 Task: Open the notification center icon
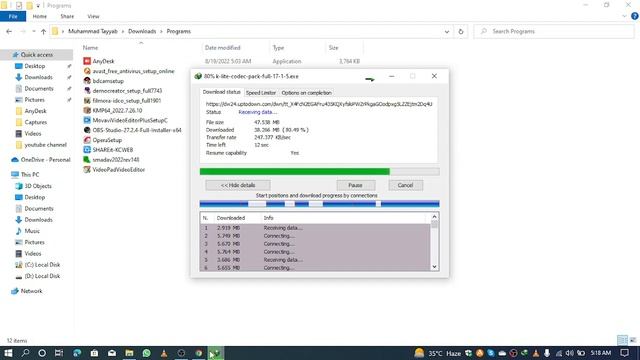click(624, 353)
